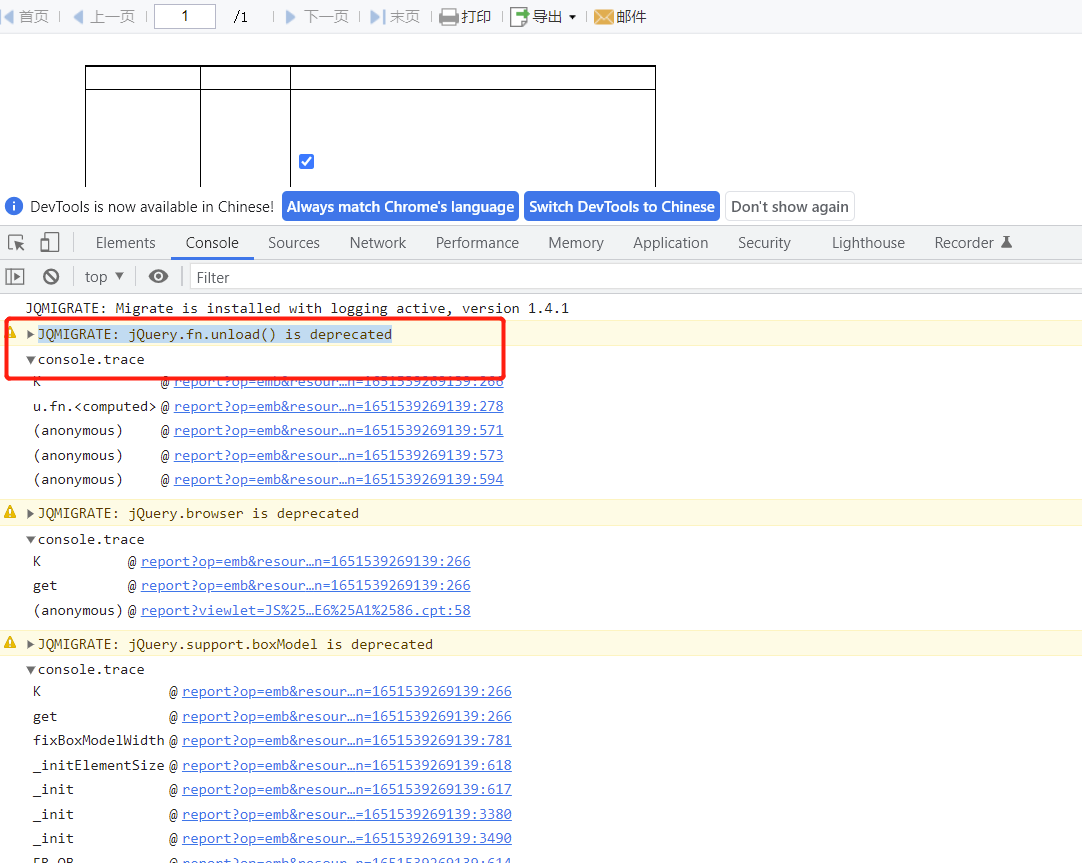Open _init source link ending :617
The image size is (1082, 863).
347,790
